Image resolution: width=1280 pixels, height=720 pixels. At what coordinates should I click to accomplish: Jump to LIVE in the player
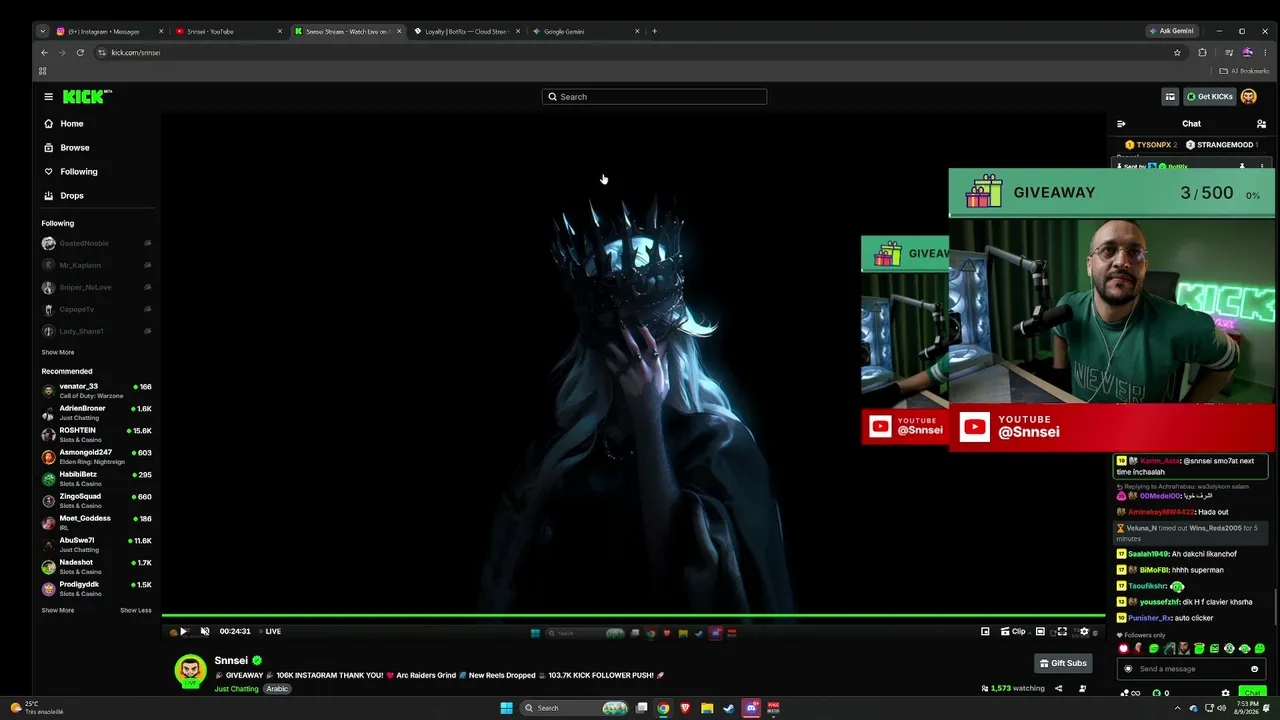(270, 632)
